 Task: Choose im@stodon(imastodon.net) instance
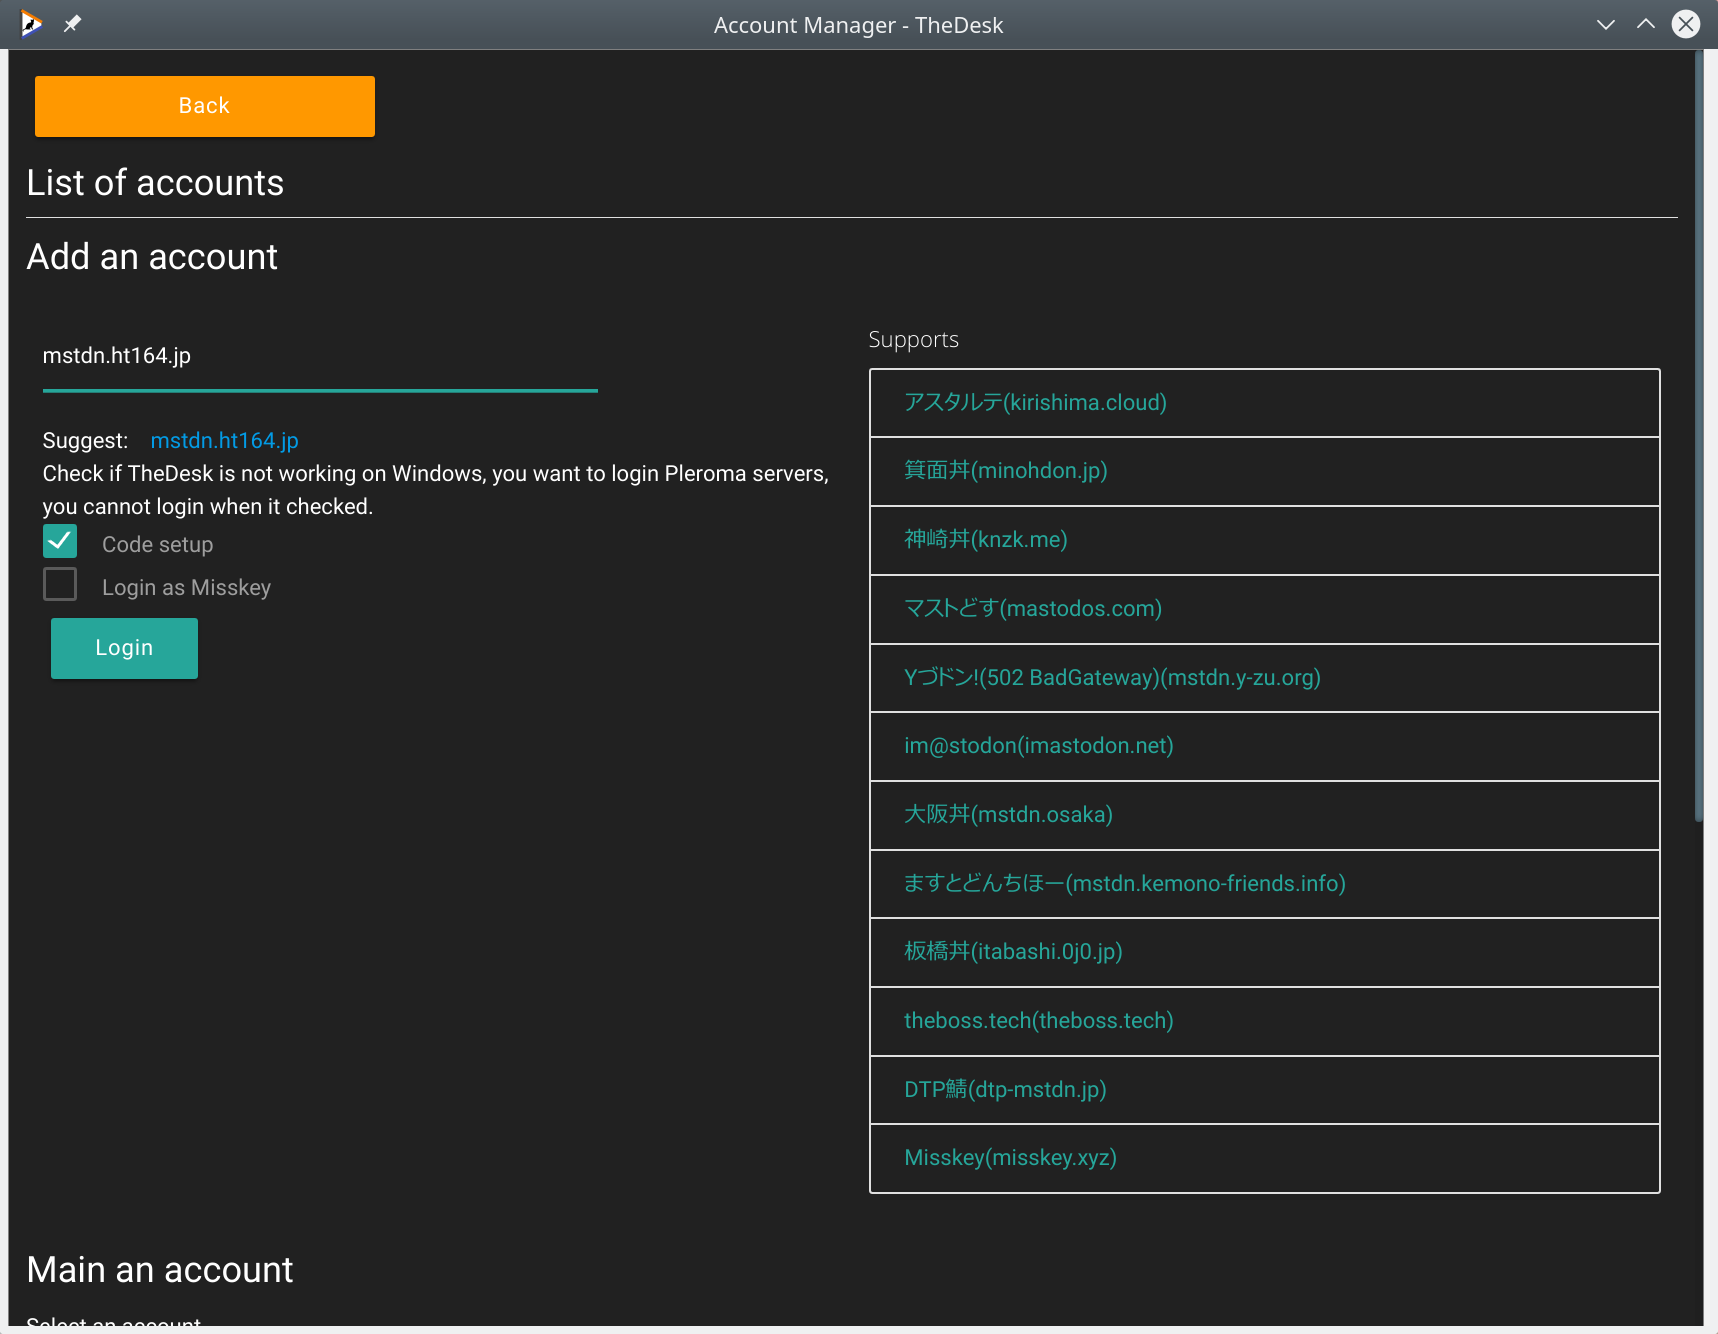[1264, 746]
